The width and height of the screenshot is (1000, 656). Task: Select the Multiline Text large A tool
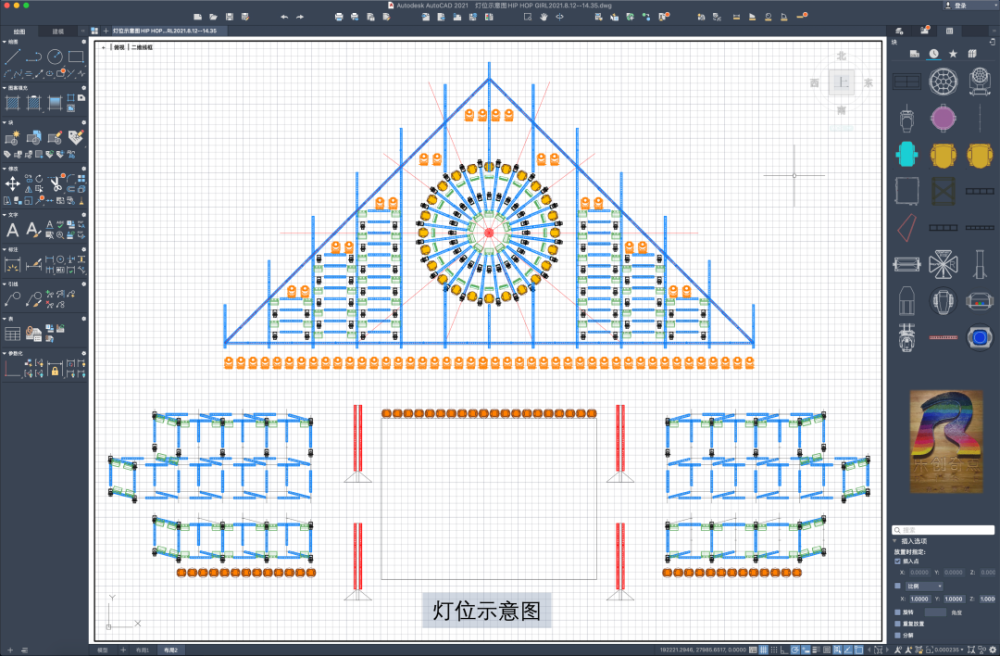click(12, 230)
